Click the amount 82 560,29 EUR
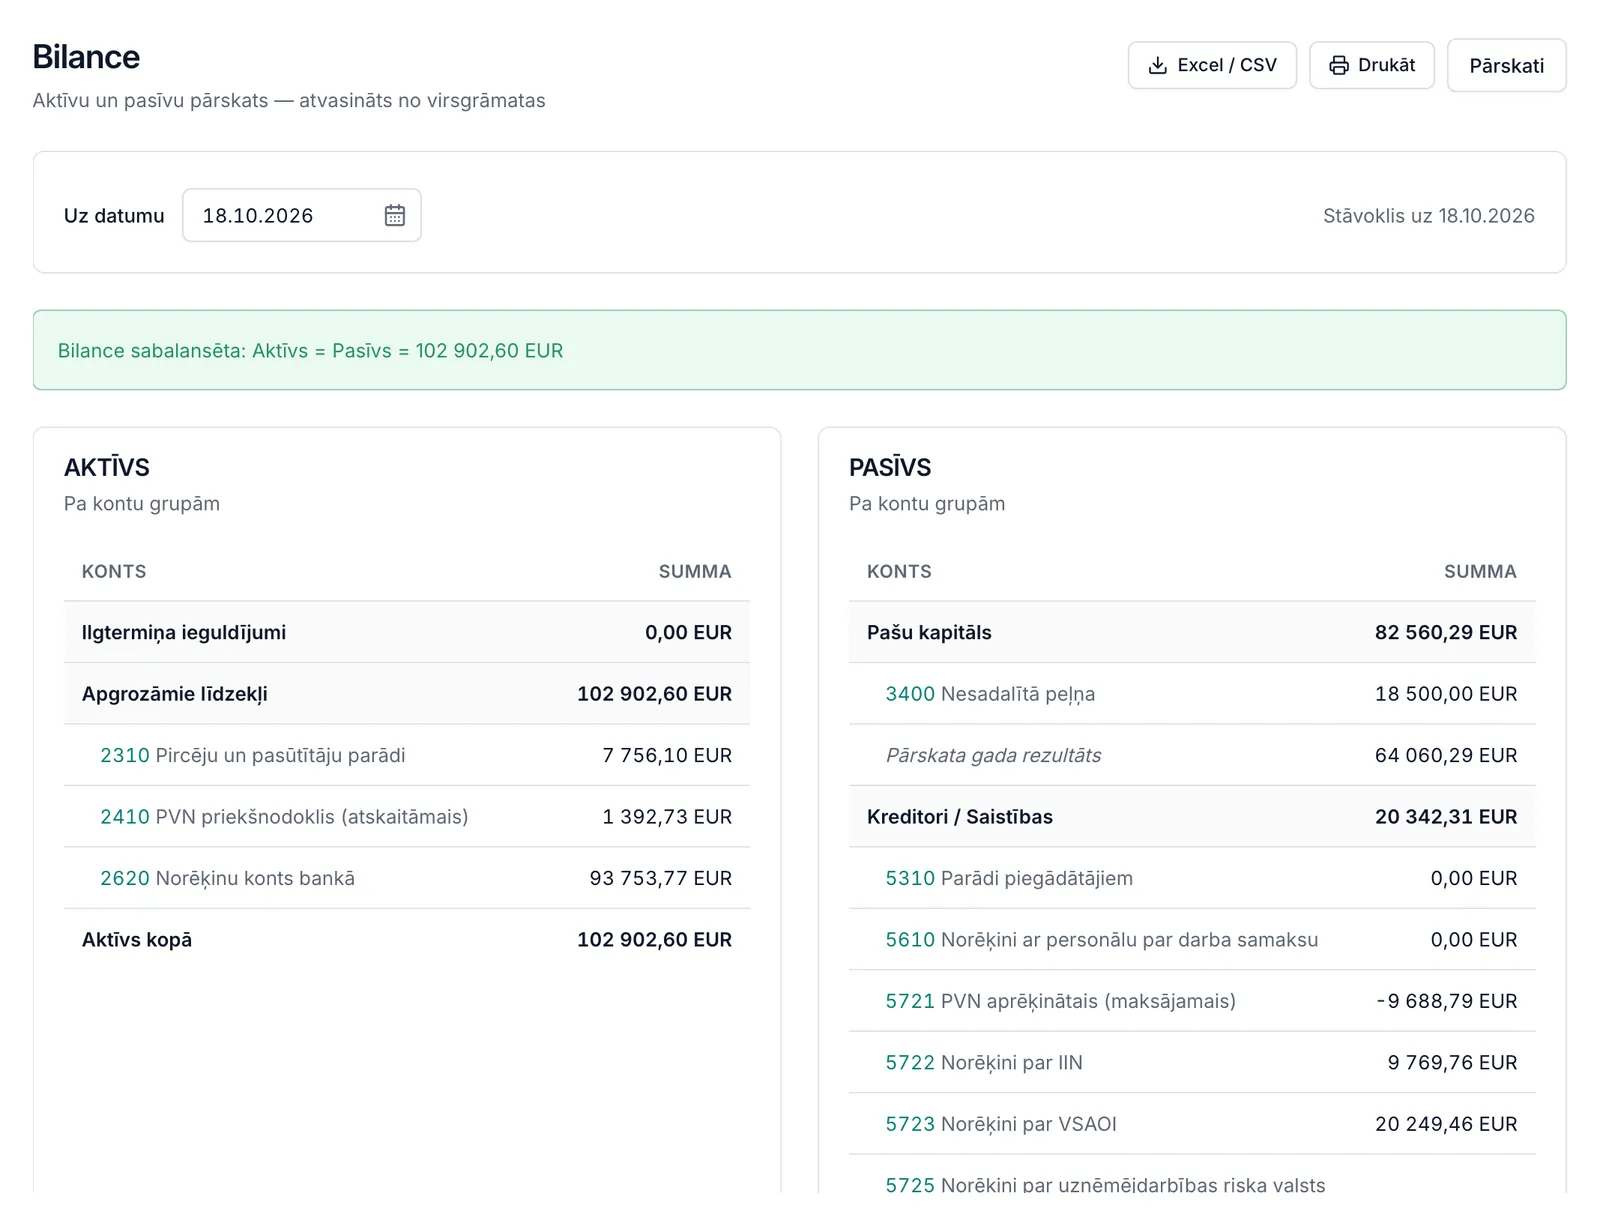 [x=1446, y=632]
